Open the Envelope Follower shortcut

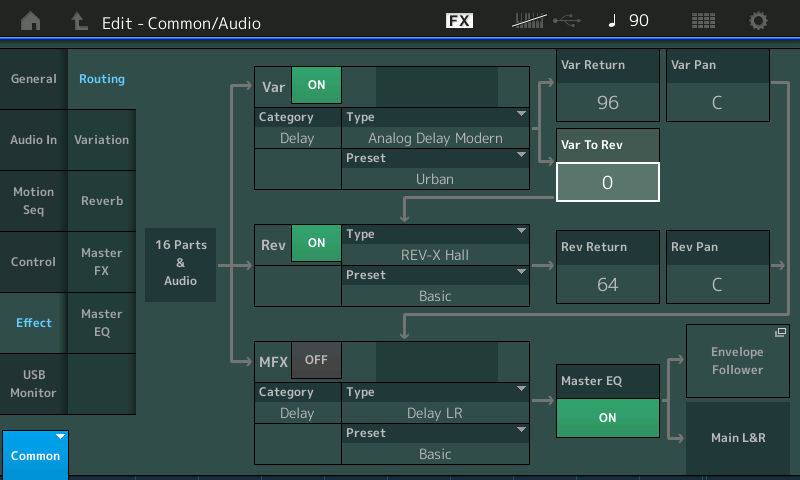(x=736, y=361)
